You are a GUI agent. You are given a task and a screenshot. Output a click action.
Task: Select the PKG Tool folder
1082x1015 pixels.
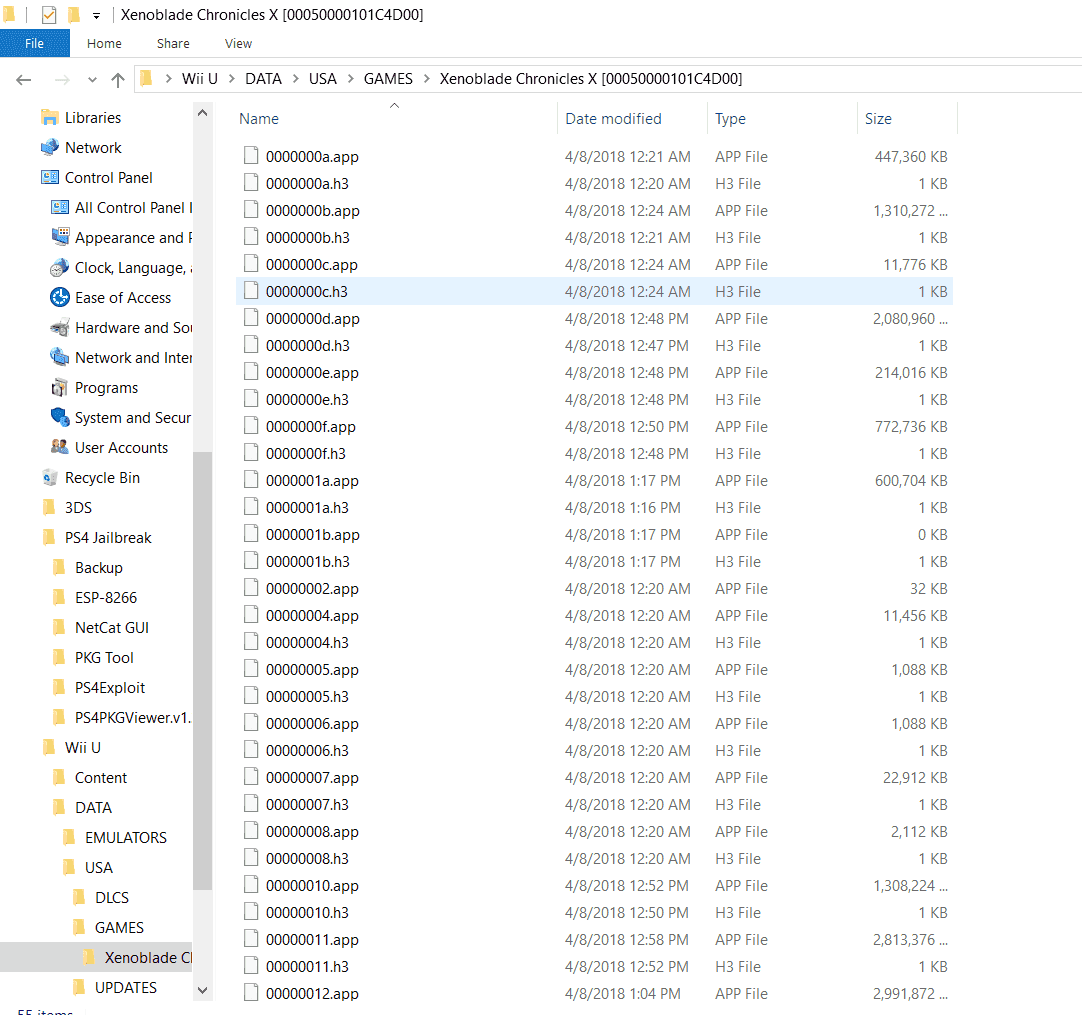pos(104,658)
